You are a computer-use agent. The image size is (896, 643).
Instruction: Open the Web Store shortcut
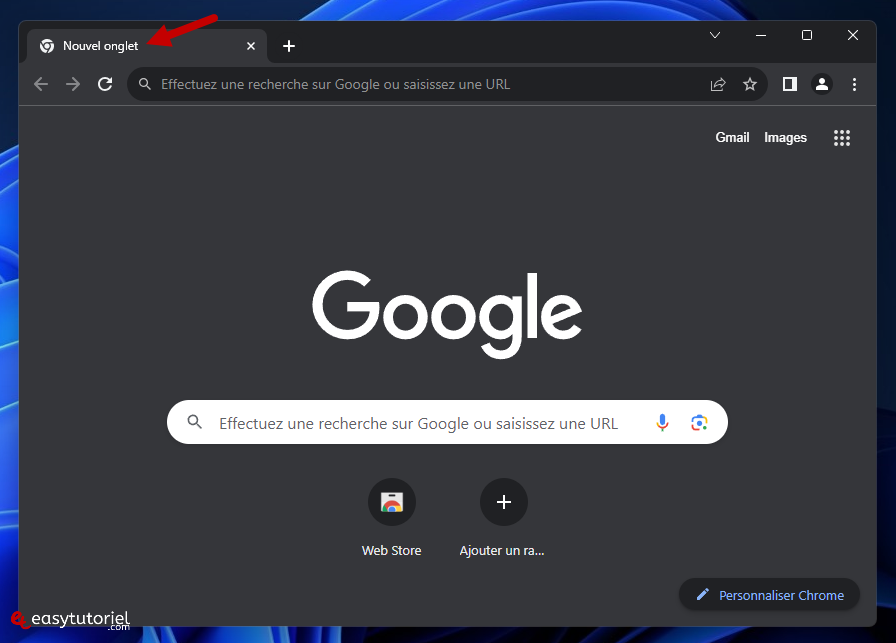point(392,502)
